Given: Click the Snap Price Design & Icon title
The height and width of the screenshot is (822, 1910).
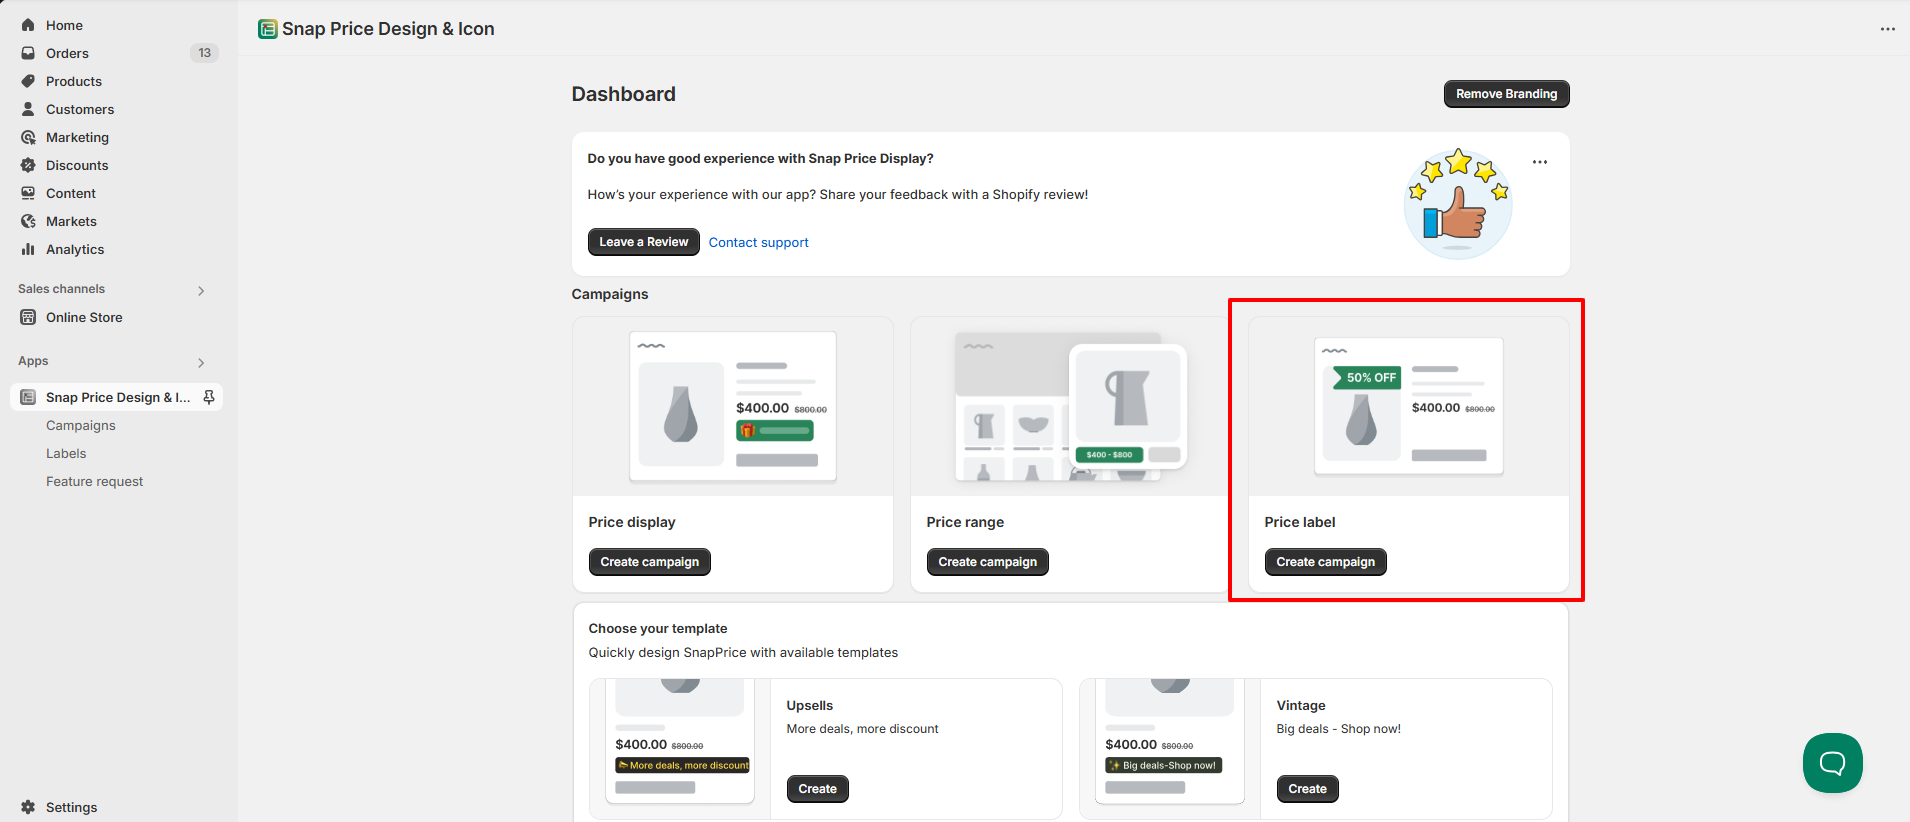Looking at the screenshot, I should click(x=388, y=29).
